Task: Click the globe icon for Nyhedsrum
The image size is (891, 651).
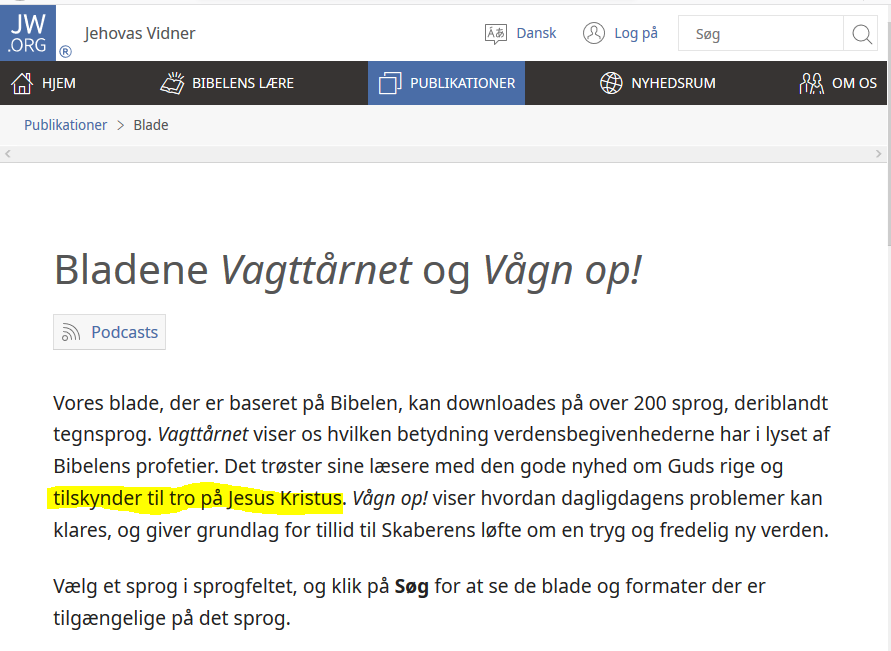Action: [611, 83]
